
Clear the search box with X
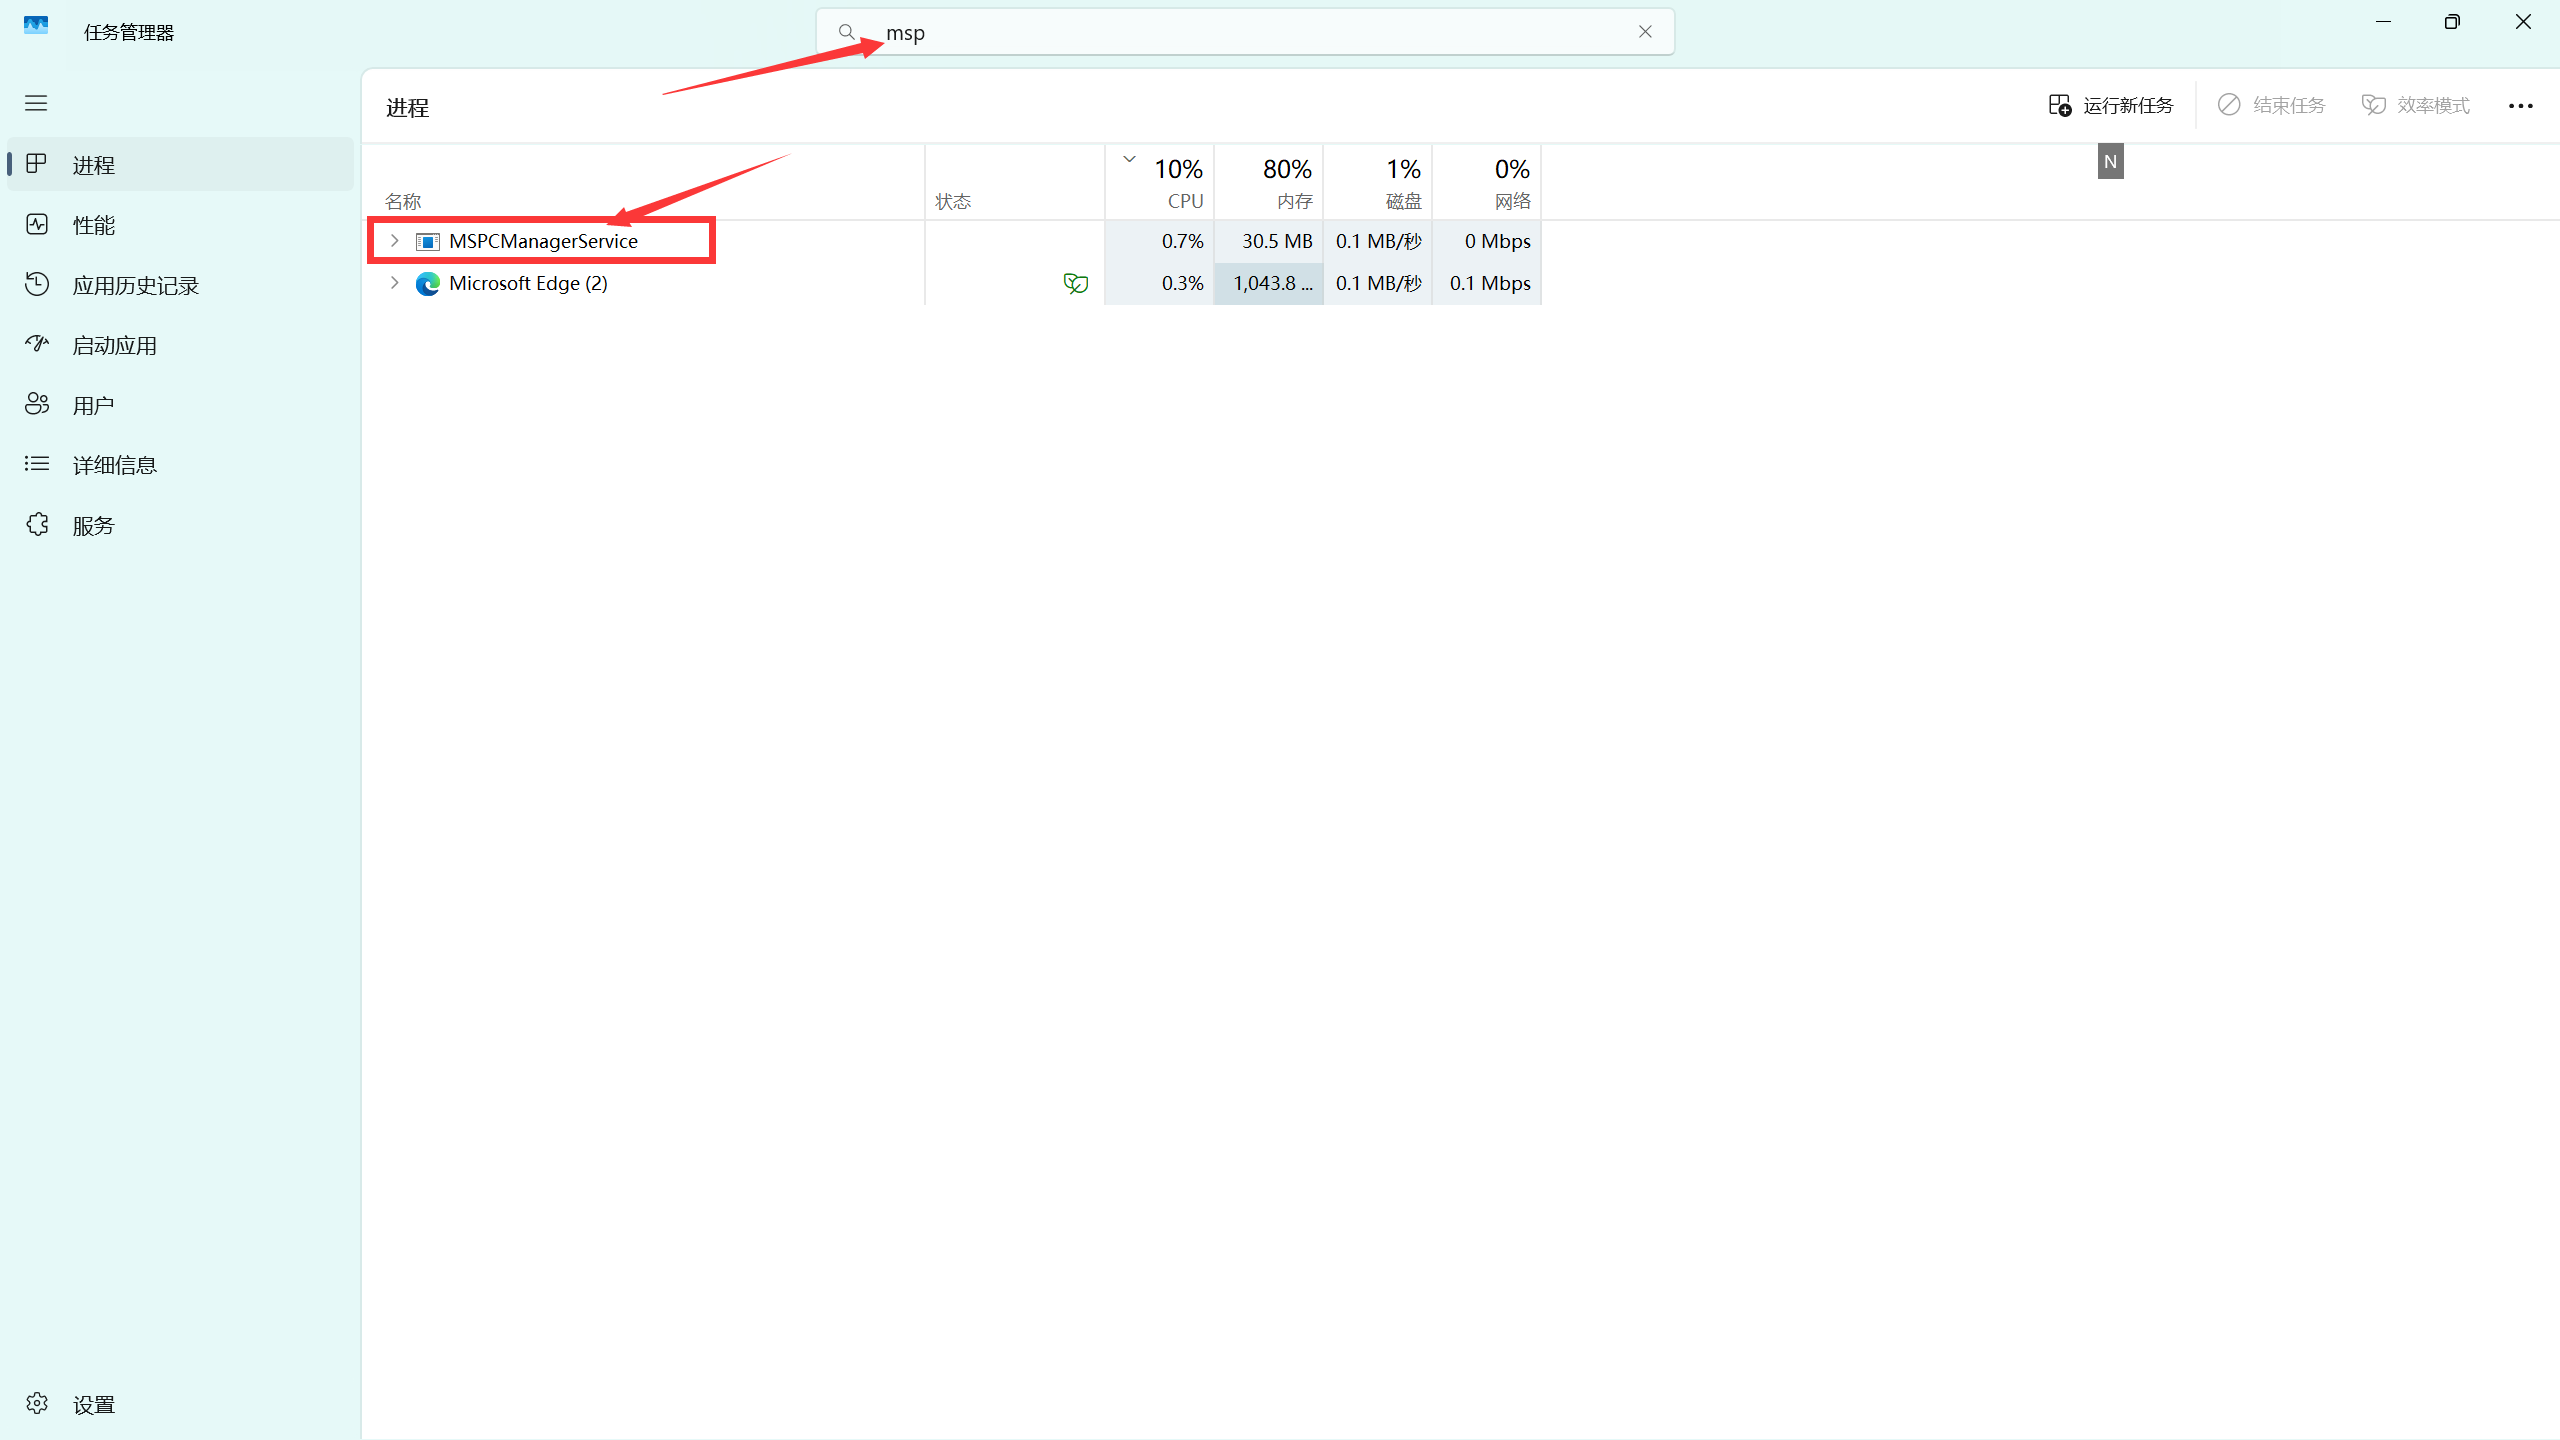[1645, 32]
